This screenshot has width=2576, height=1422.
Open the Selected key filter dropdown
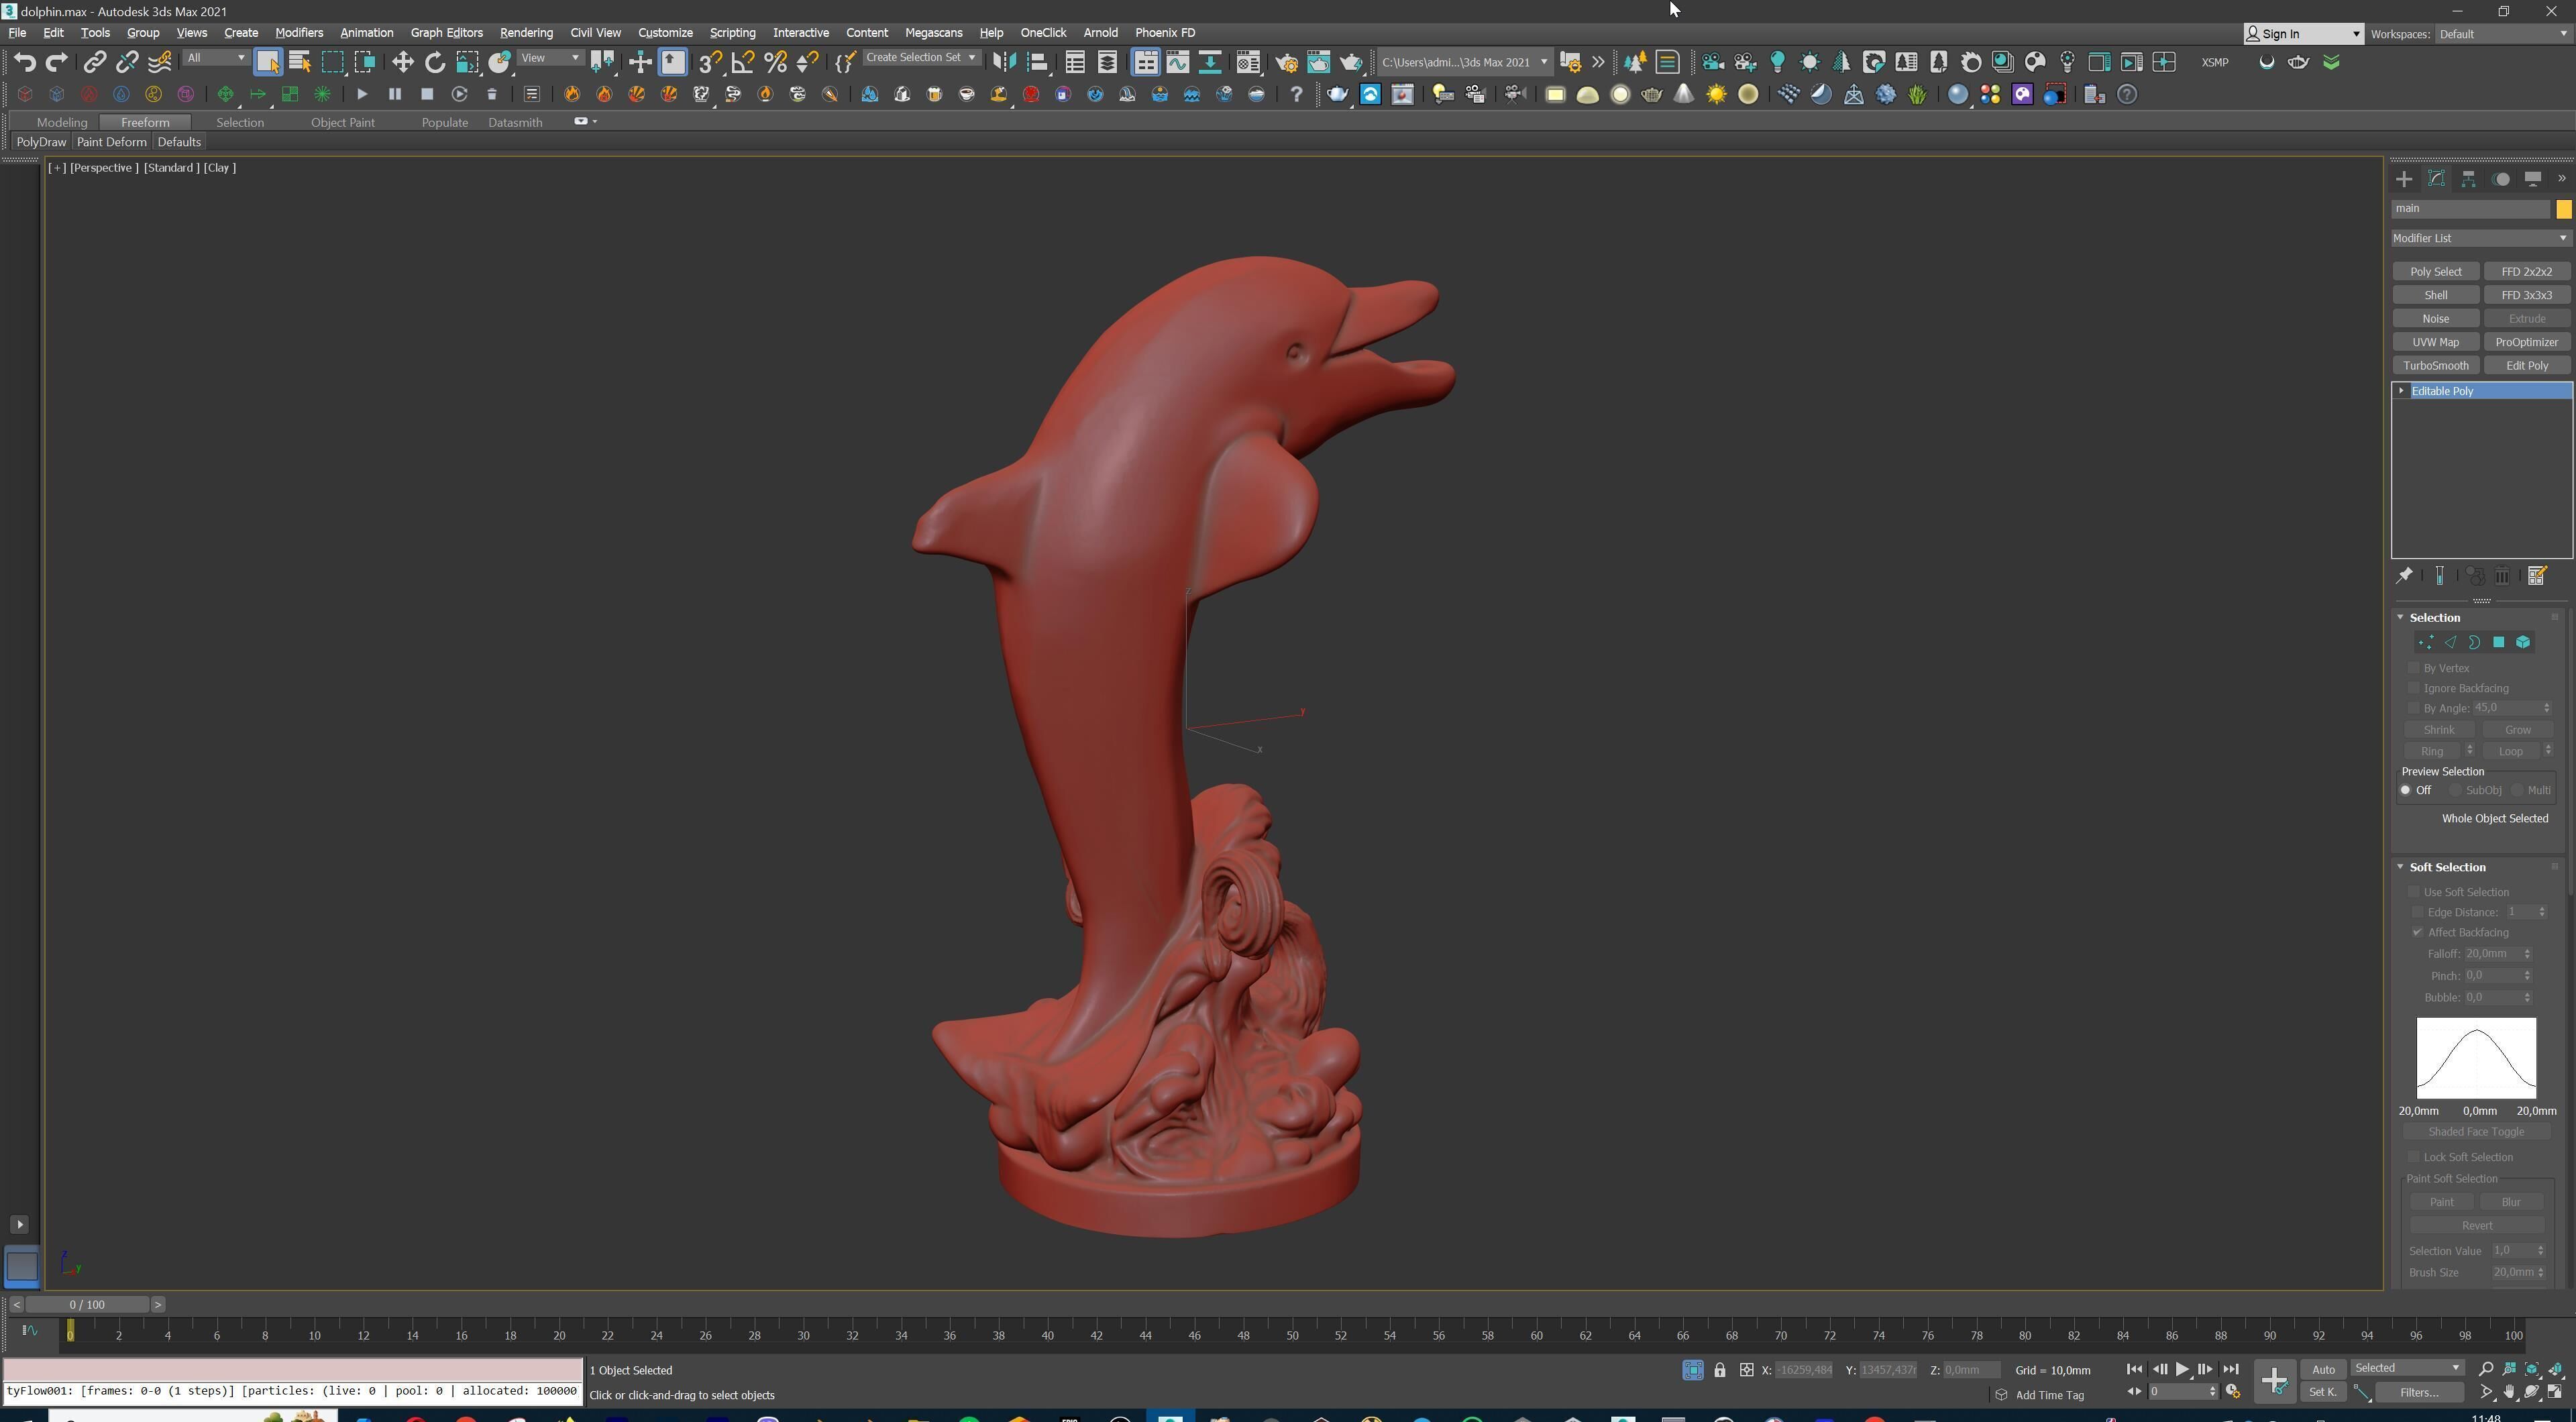(2407, 1368)
